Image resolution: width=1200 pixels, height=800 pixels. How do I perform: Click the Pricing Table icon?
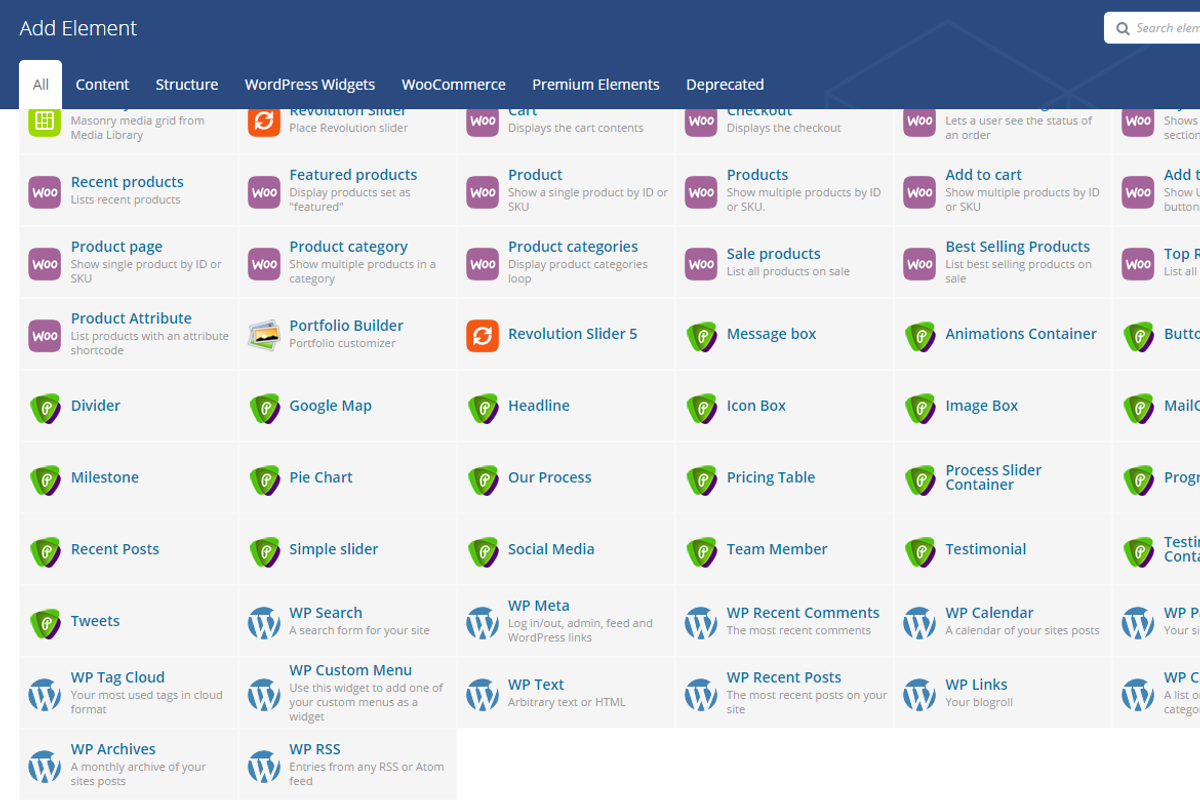pyautogui.click(x=701, y=479)
